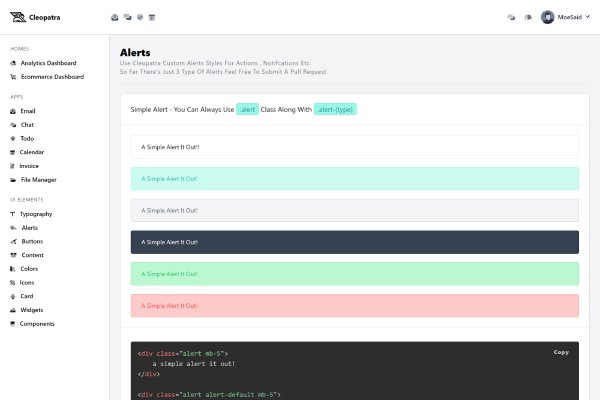Screen dimensions: 600x400
Task: Click the Email sidebar icon
Action: [x=13, y=111]
